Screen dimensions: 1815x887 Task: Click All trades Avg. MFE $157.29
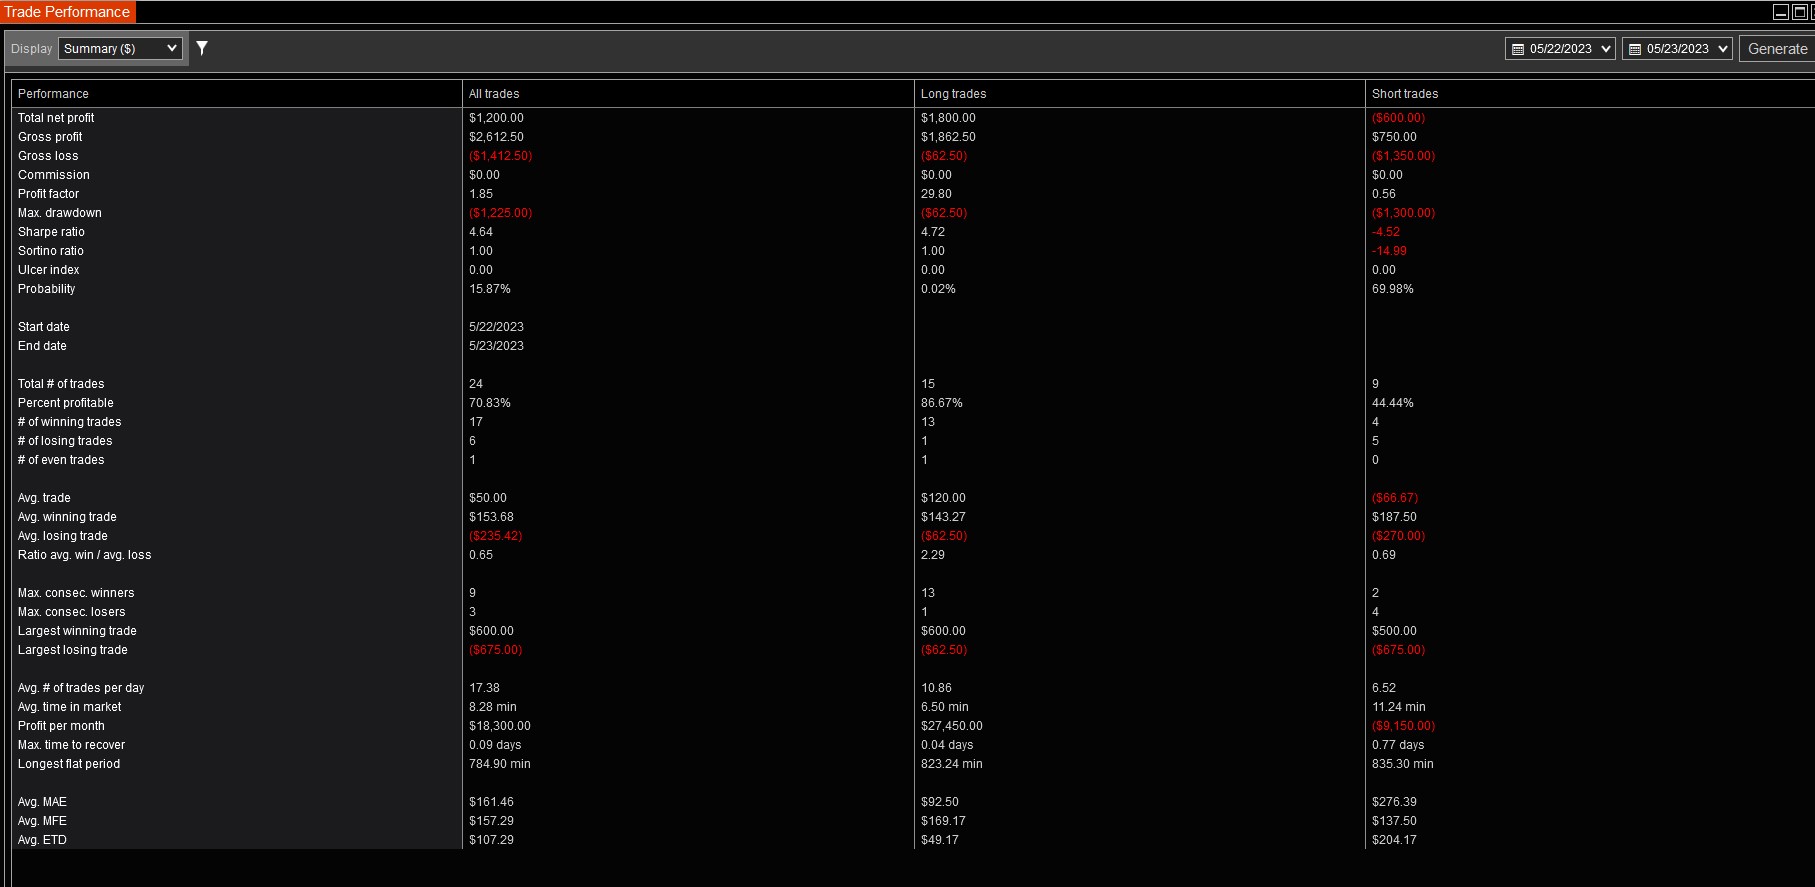(x=491, y=821)
